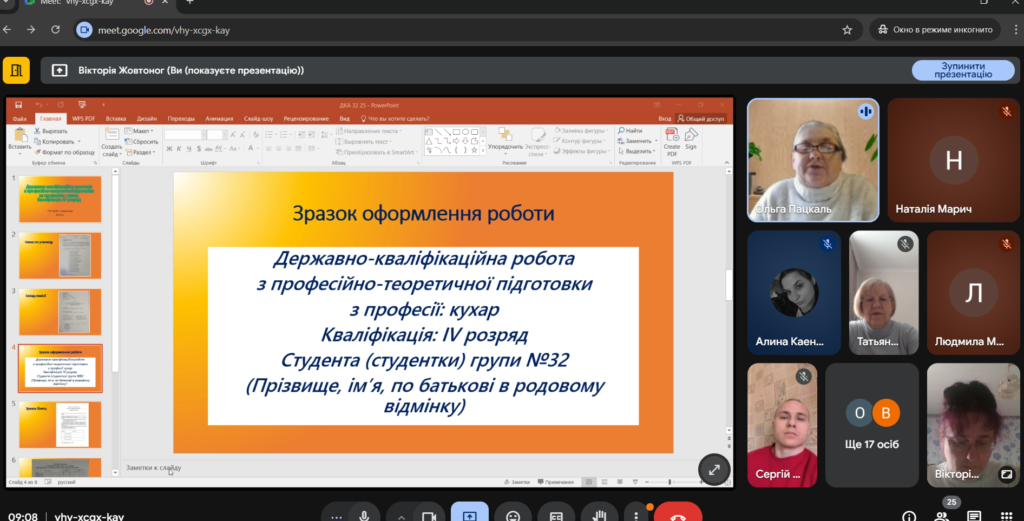This screenshot has height=521, width=1024.
Task: Toggle the camera button in Meet bar
Action: click(427, 515)
